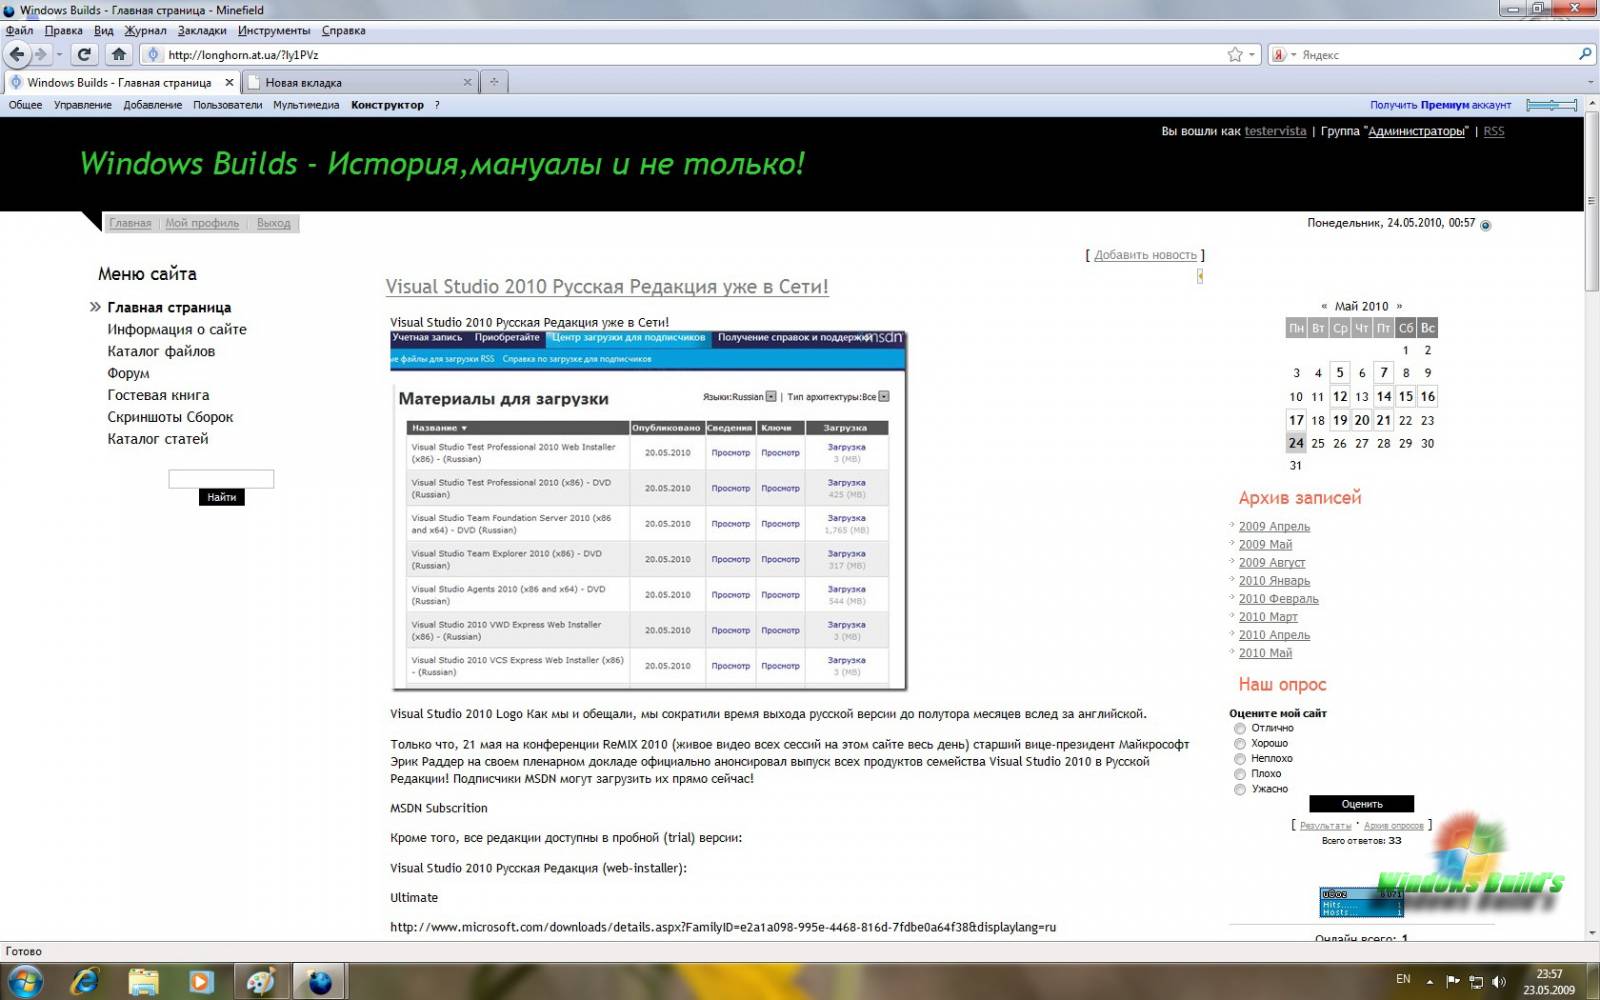Open the Windows Start orb
Screen dimensions: 1600x1000
click(x=25, y=981)
